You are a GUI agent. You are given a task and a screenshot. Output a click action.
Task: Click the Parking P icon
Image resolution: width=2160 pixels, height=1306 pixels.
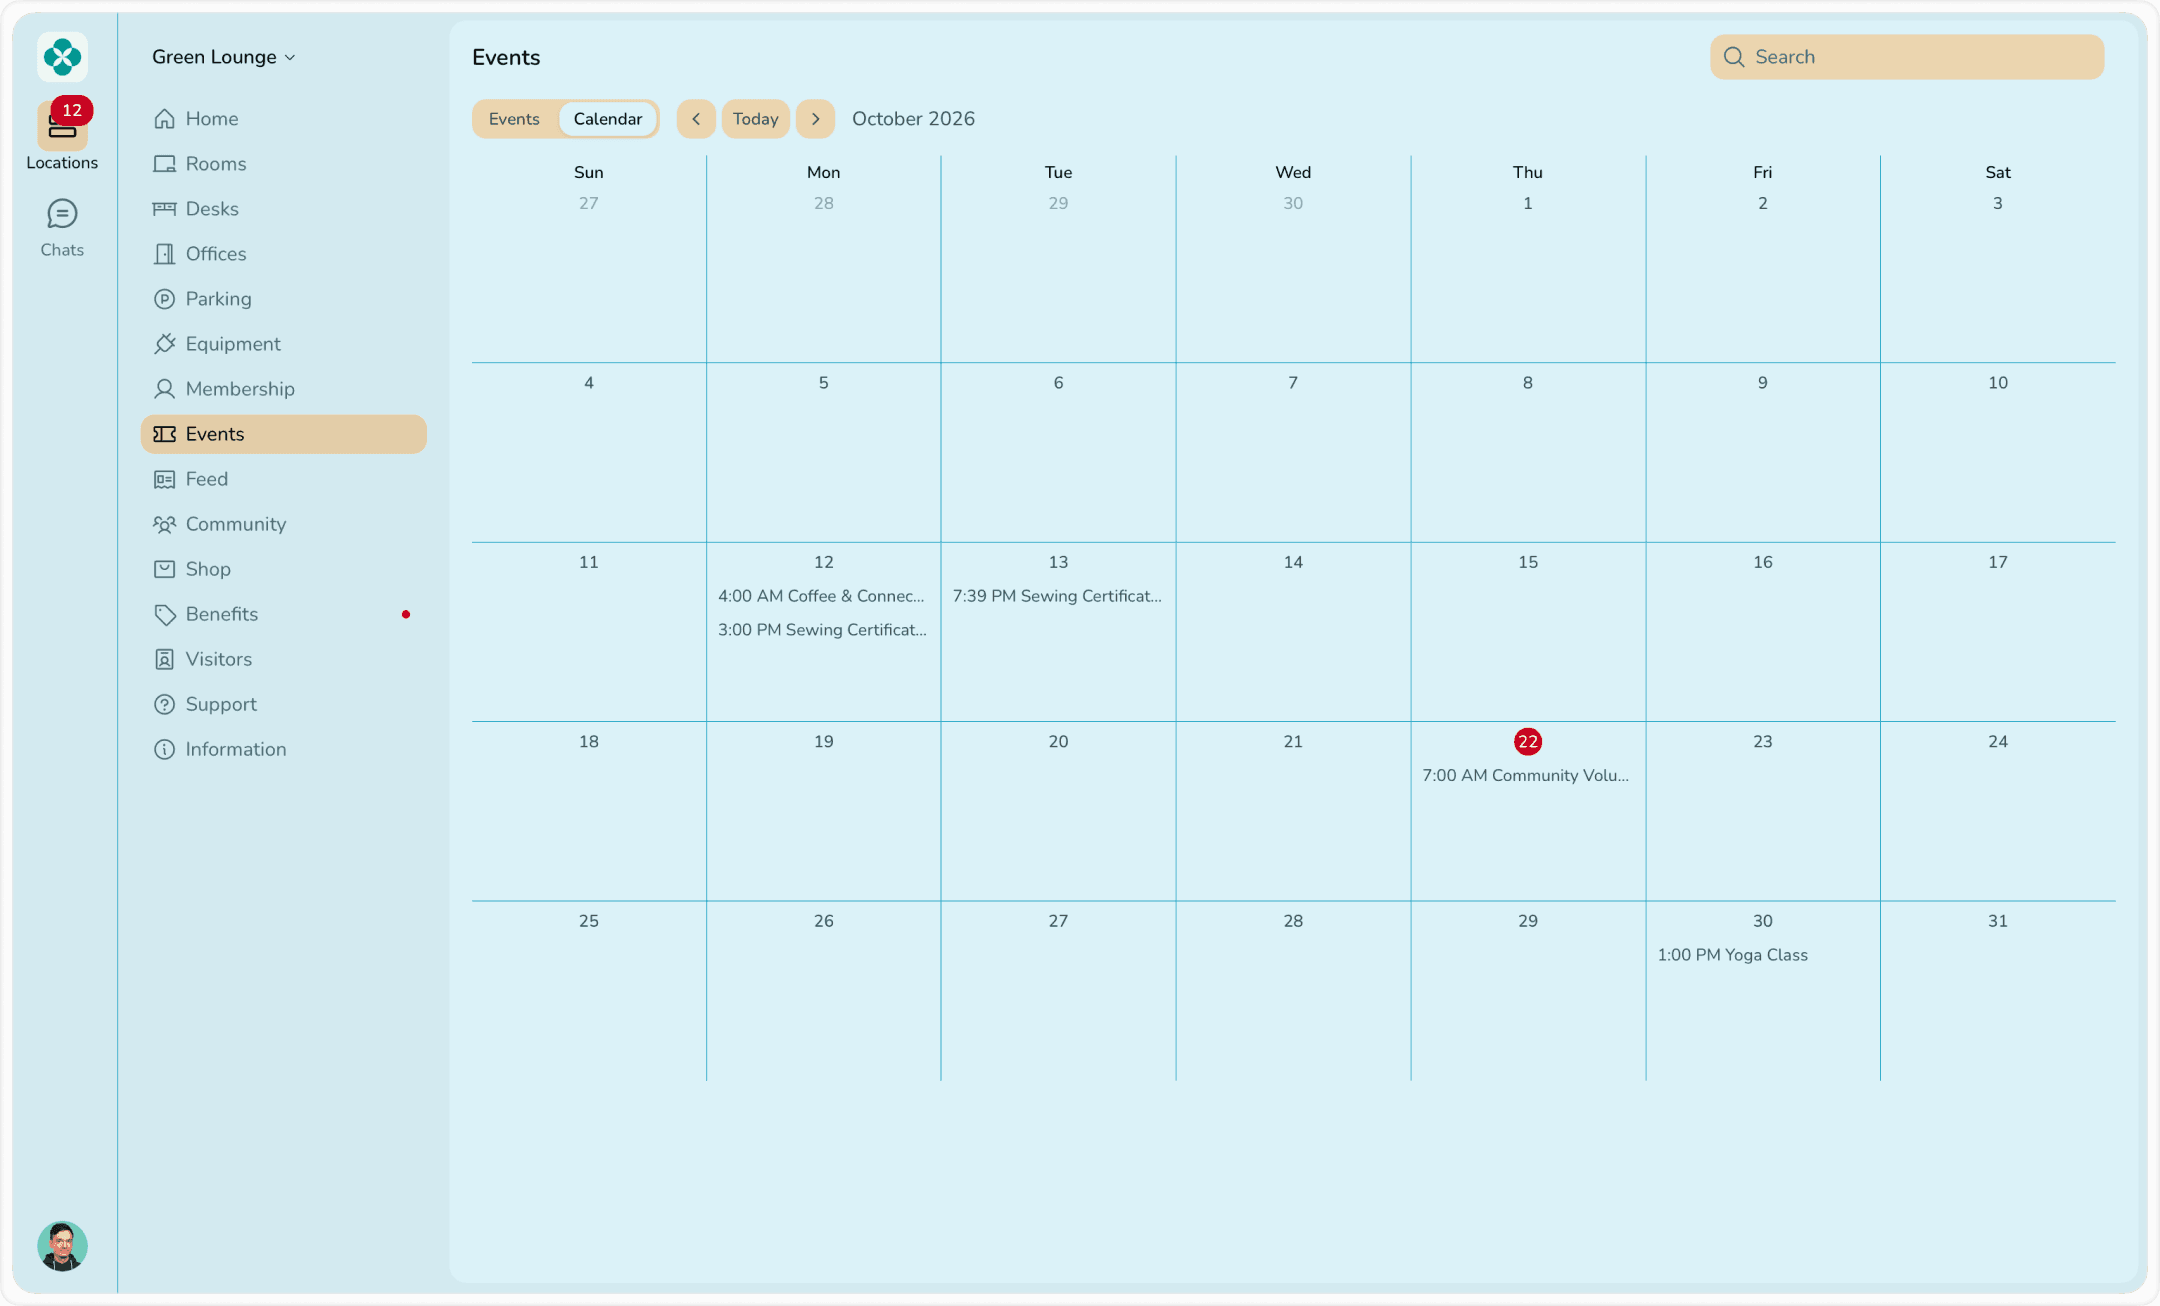(x=164, y=299)
